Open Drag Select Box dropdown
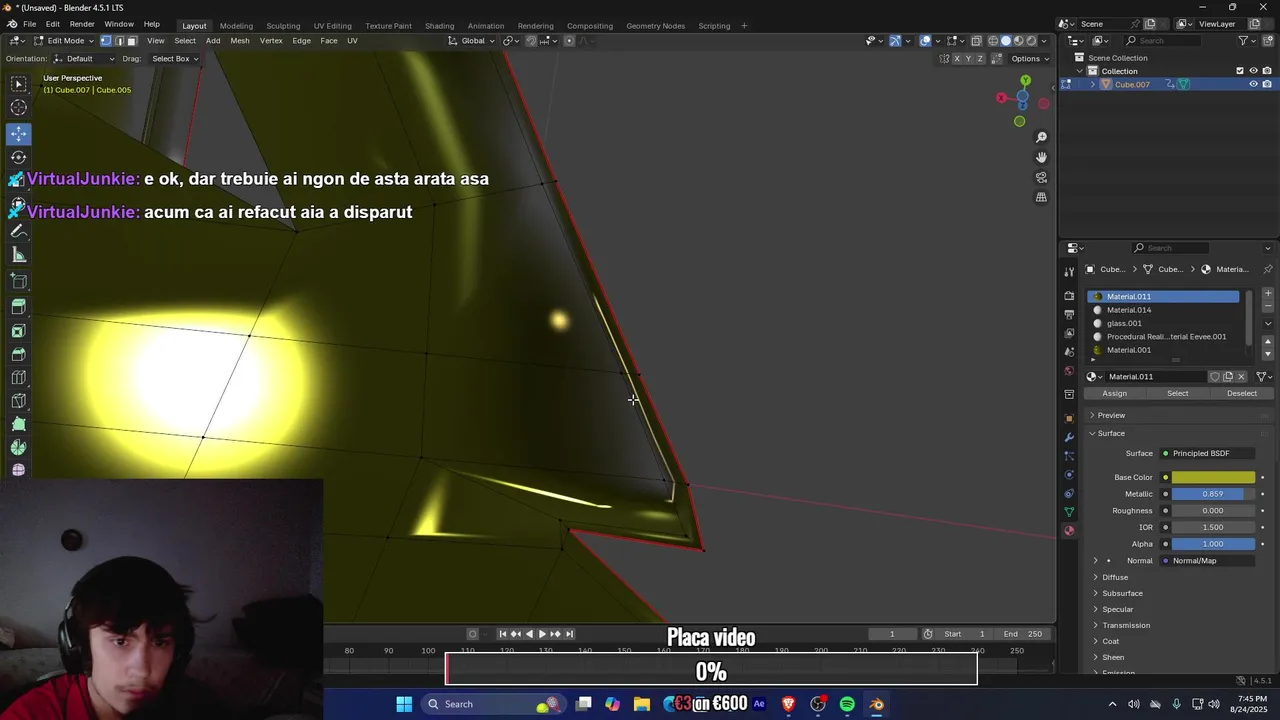 click(174, 59)
